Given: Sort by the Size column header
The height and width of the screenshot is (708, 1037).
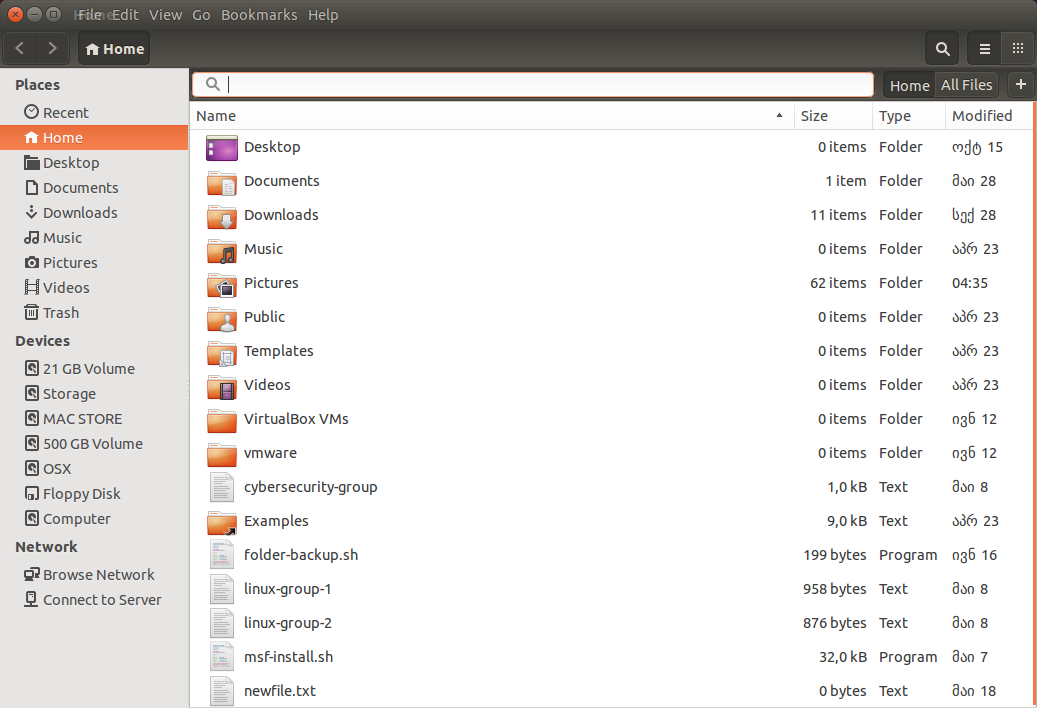Looking at the screenshot, I should coord(833,116).
